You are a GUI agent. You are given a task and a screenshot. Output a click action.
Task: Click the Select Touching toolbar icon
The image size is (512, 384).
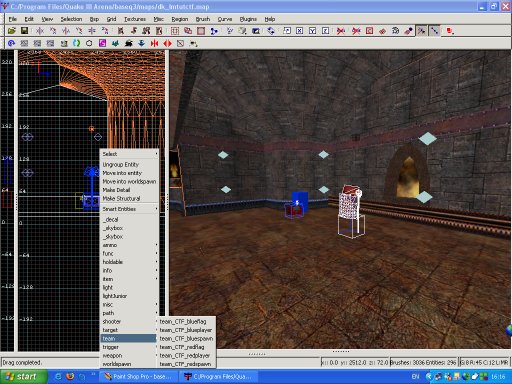[x=134, y=31]
